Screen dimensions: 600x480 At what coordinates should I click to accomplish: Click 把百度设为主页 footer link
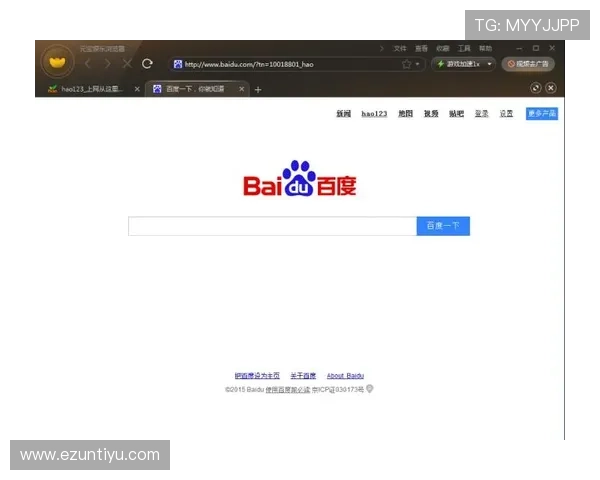pyautogui.click(x=257, y=376)
